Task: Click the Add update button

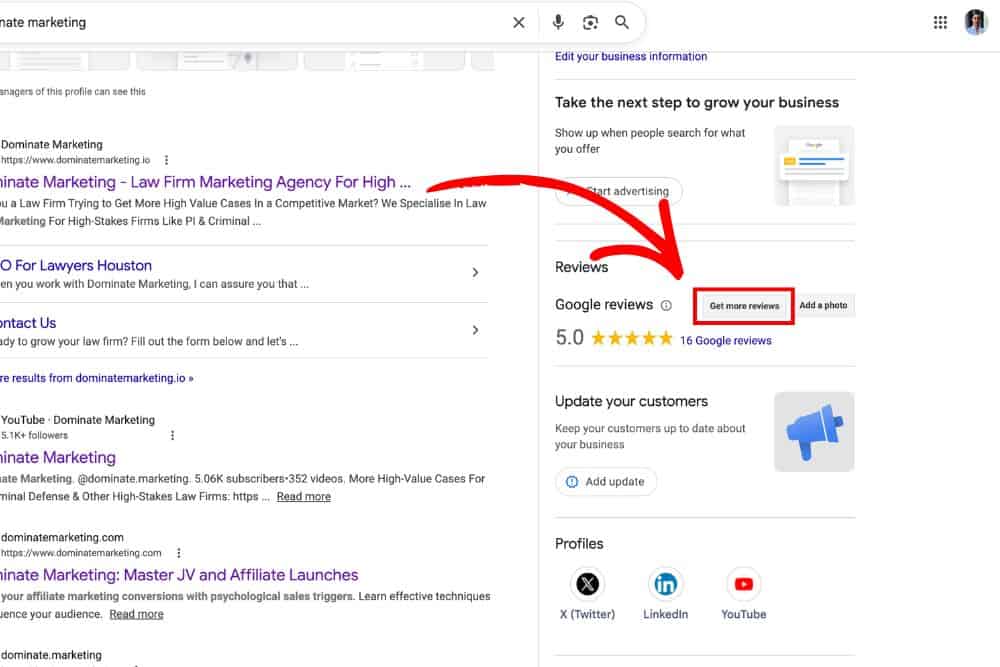Action: pos(606,481)
